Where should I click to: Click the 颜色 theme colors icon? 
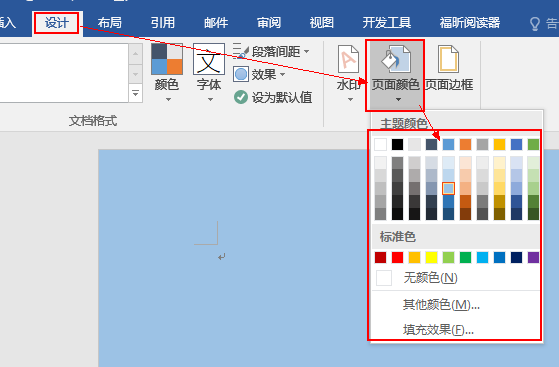pos(167,59)
